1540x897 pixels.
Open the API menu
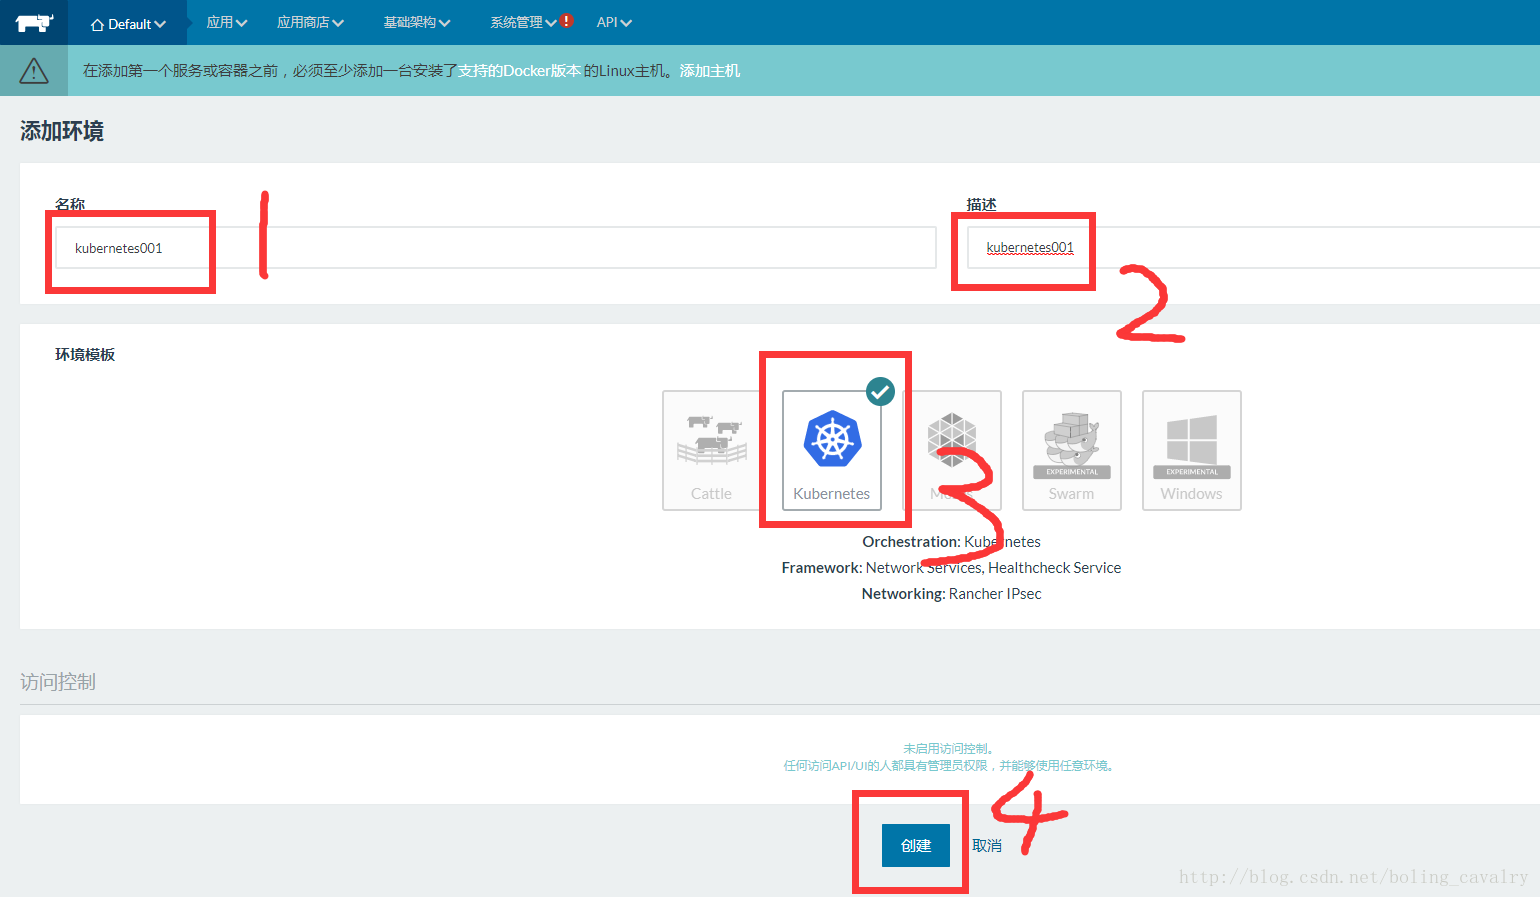(x=614, y=22)
